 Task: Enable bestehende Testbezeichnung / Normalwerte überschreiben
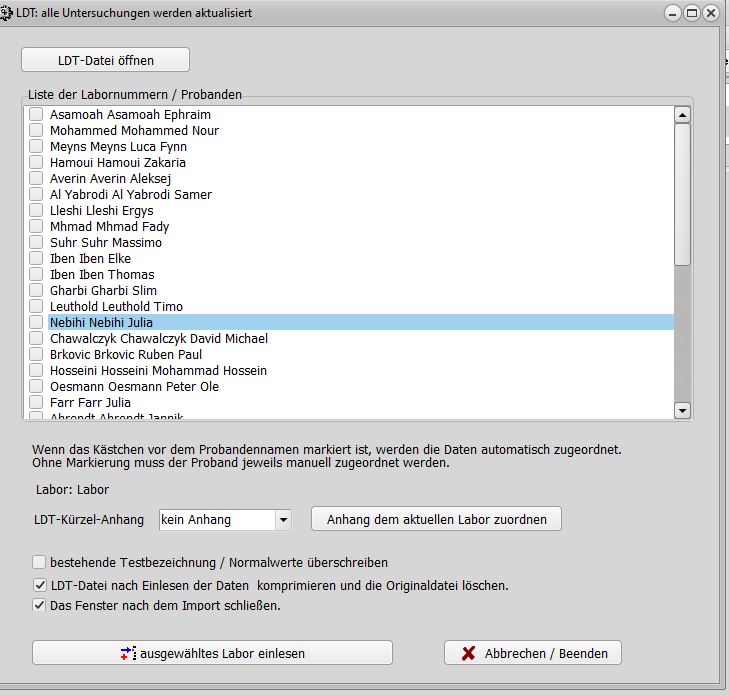pos(40,563)
